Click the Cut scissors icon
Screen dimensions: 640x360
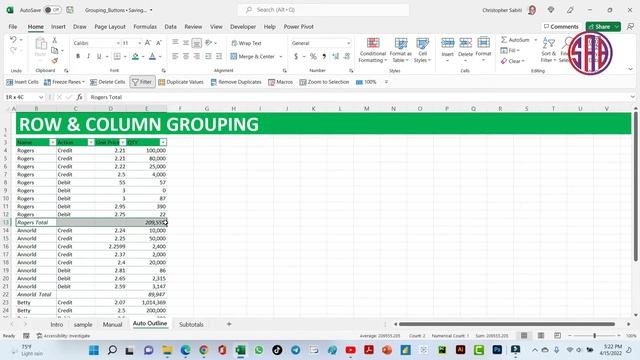pyautogui.click(x=55, y=40)
